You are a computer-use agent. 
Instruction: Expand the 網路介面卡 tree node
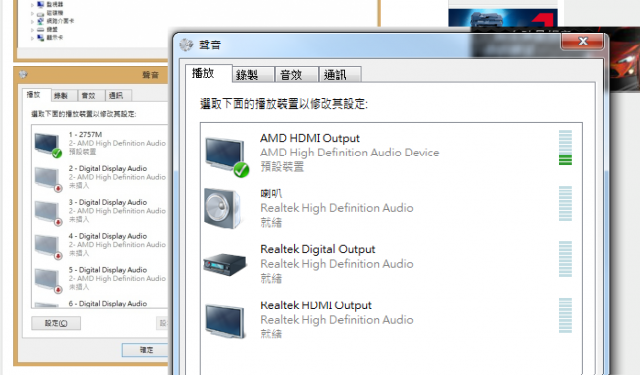pyautogui.click(x=32, y=21)
